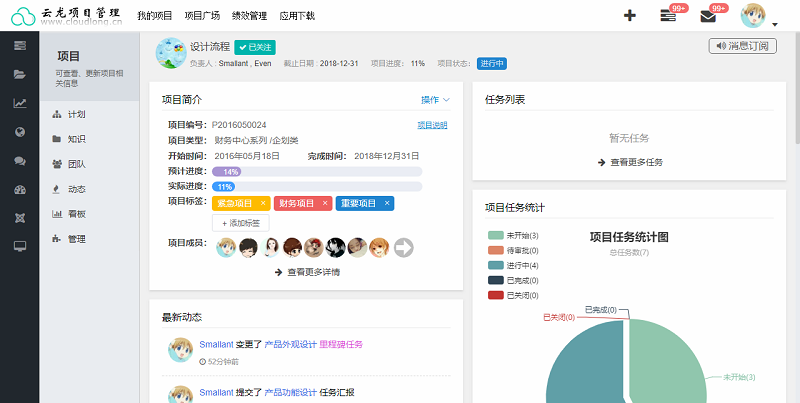Open the Joomla-style icon in dark sidebar

click(x=20, y=218)
